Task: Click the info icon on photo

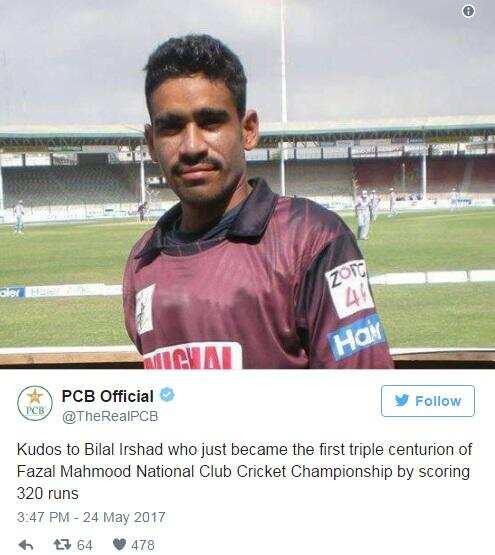Action: 468,11
